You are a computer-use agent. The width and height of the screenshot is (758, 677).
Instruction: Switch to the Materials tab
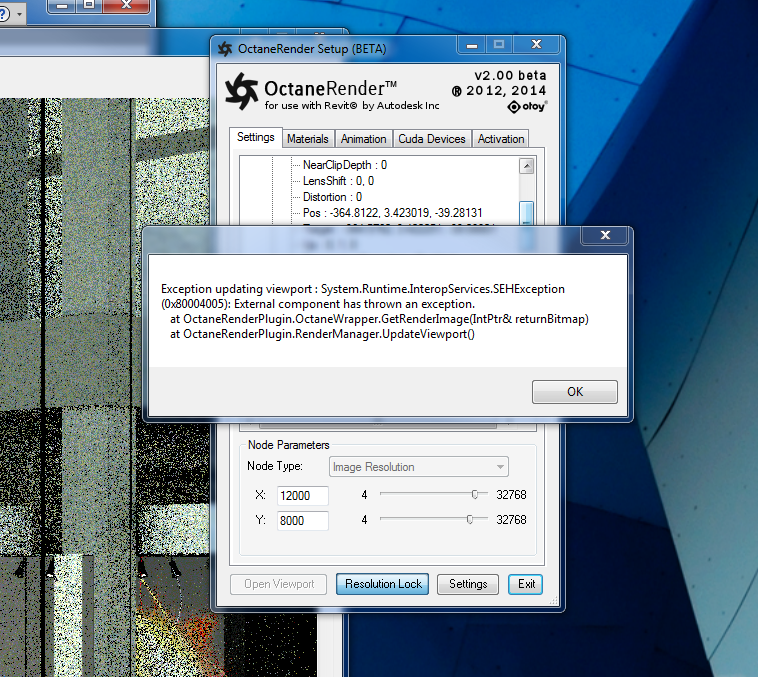point(307,139)
